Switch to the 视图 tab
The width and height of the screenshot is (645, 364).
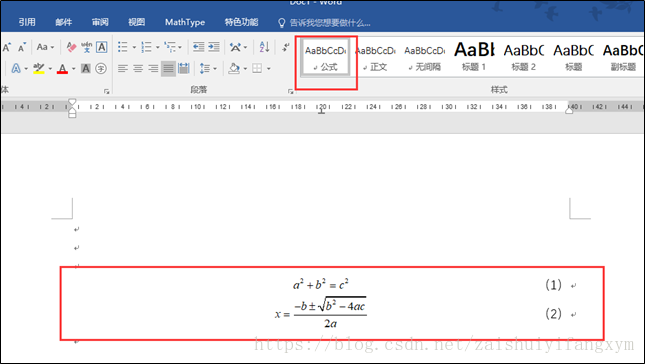tap(137, 22)
